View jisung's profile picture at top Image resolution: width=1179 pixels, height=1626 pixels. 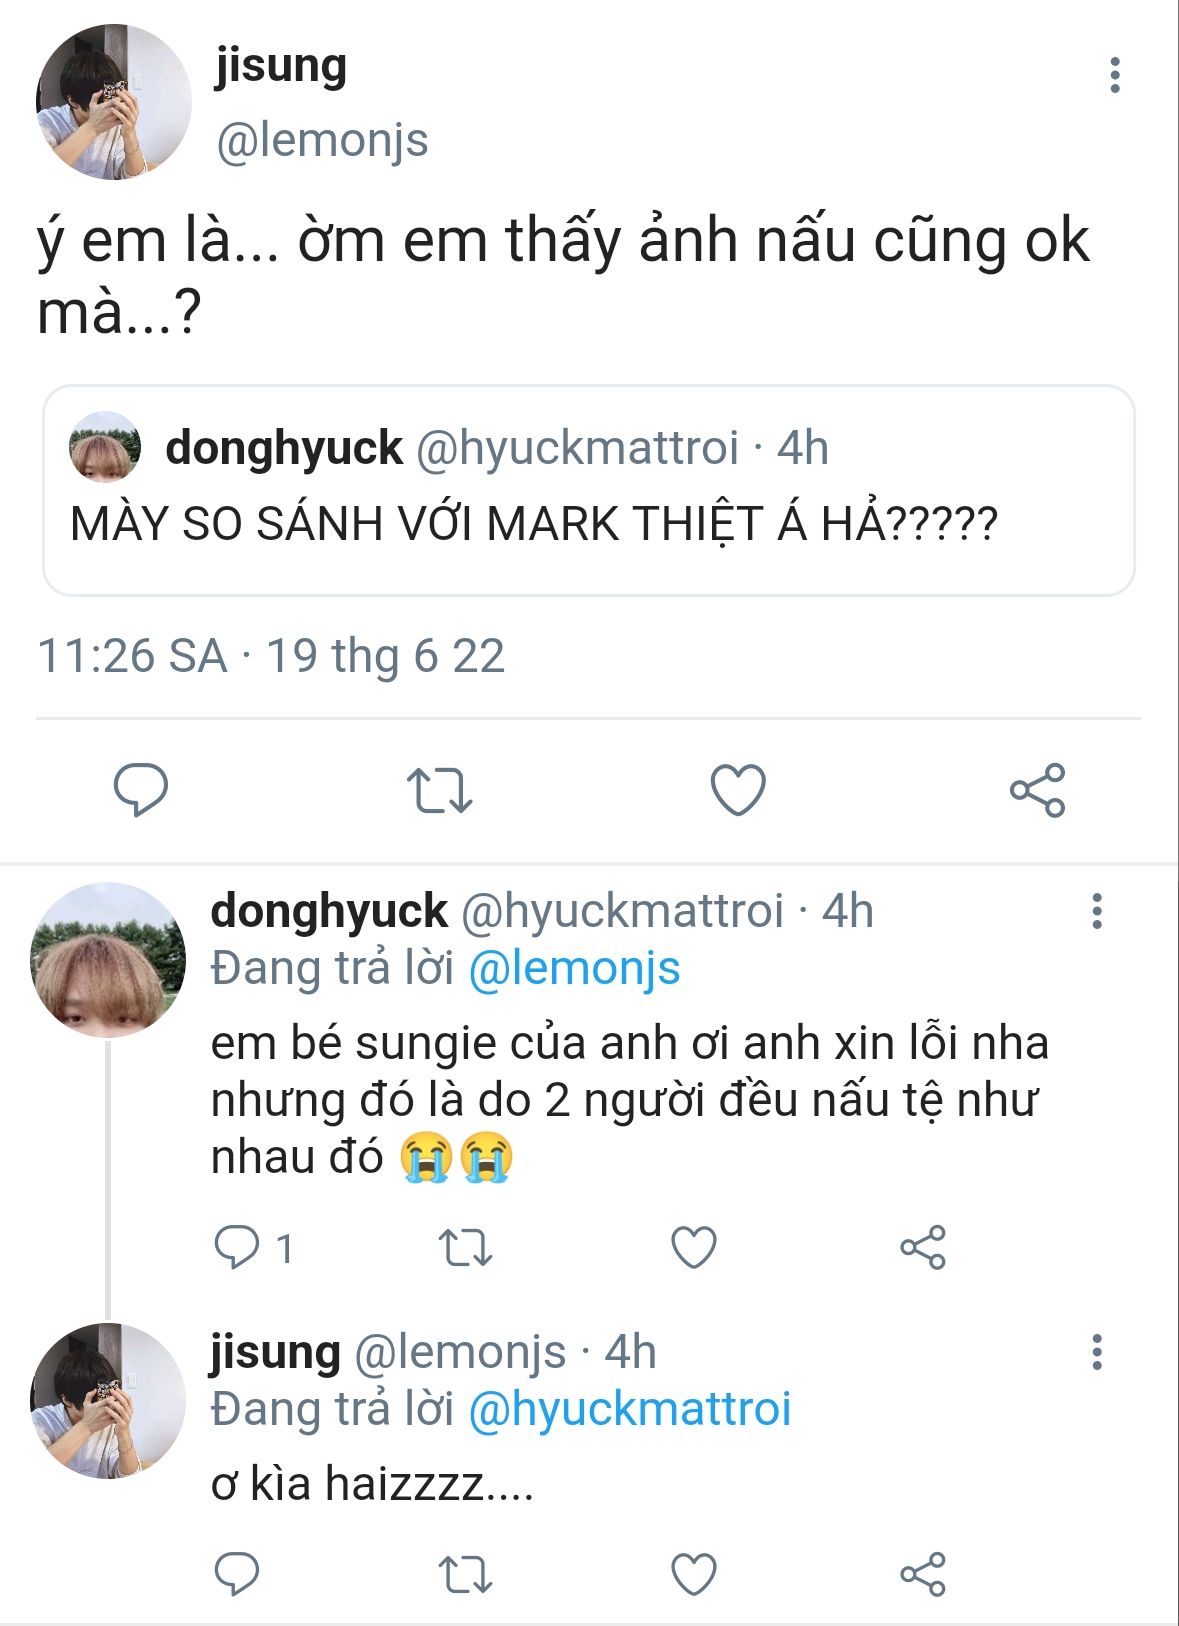tap(113, 102)
